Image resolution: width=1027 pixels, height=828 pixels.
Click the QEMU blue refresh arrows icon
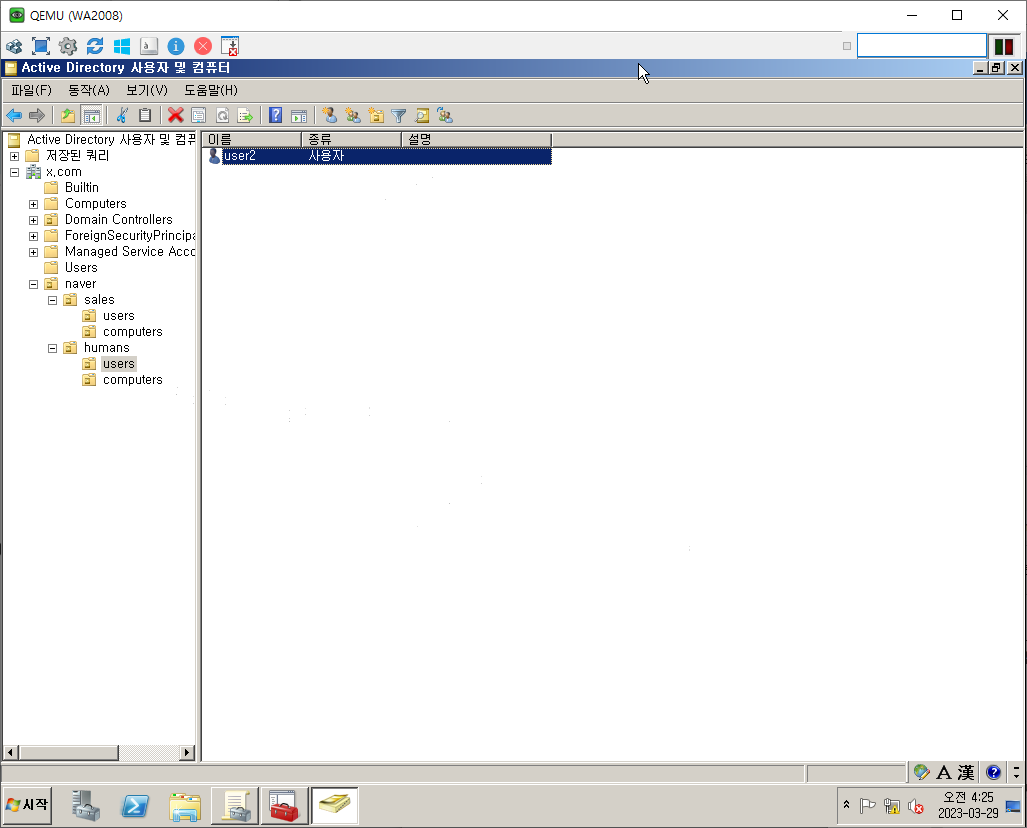tap(95, 46)
